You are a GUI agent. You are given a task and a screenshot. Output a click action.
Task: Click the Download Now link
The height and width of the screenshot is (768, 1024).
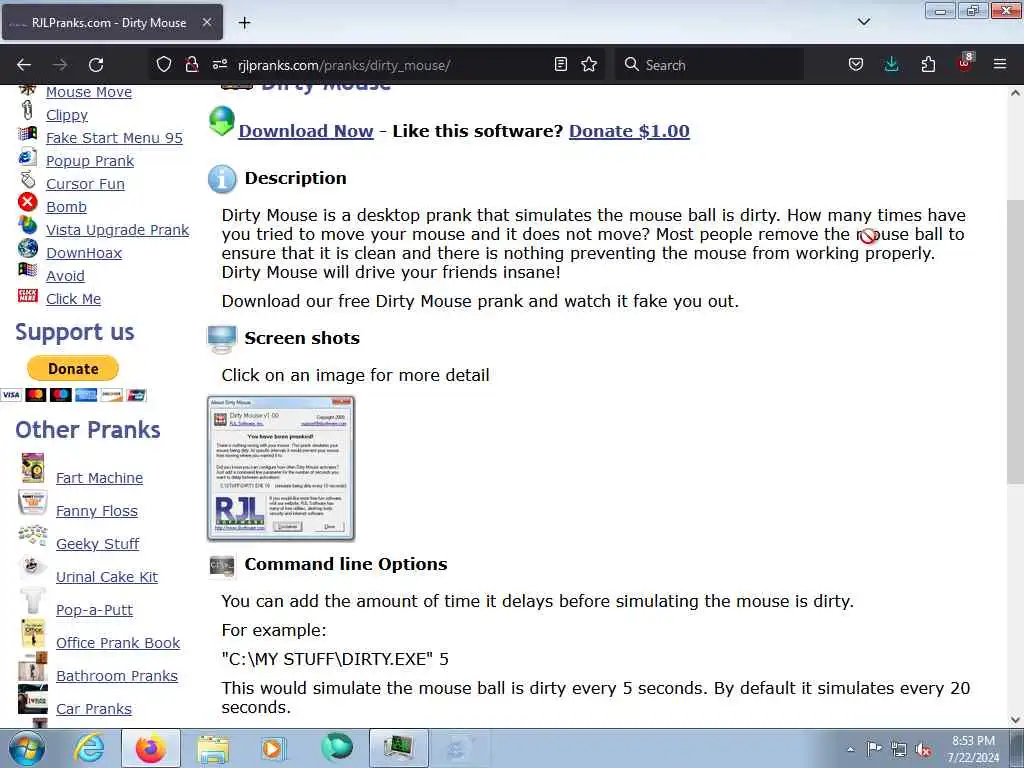coord(306,131)
